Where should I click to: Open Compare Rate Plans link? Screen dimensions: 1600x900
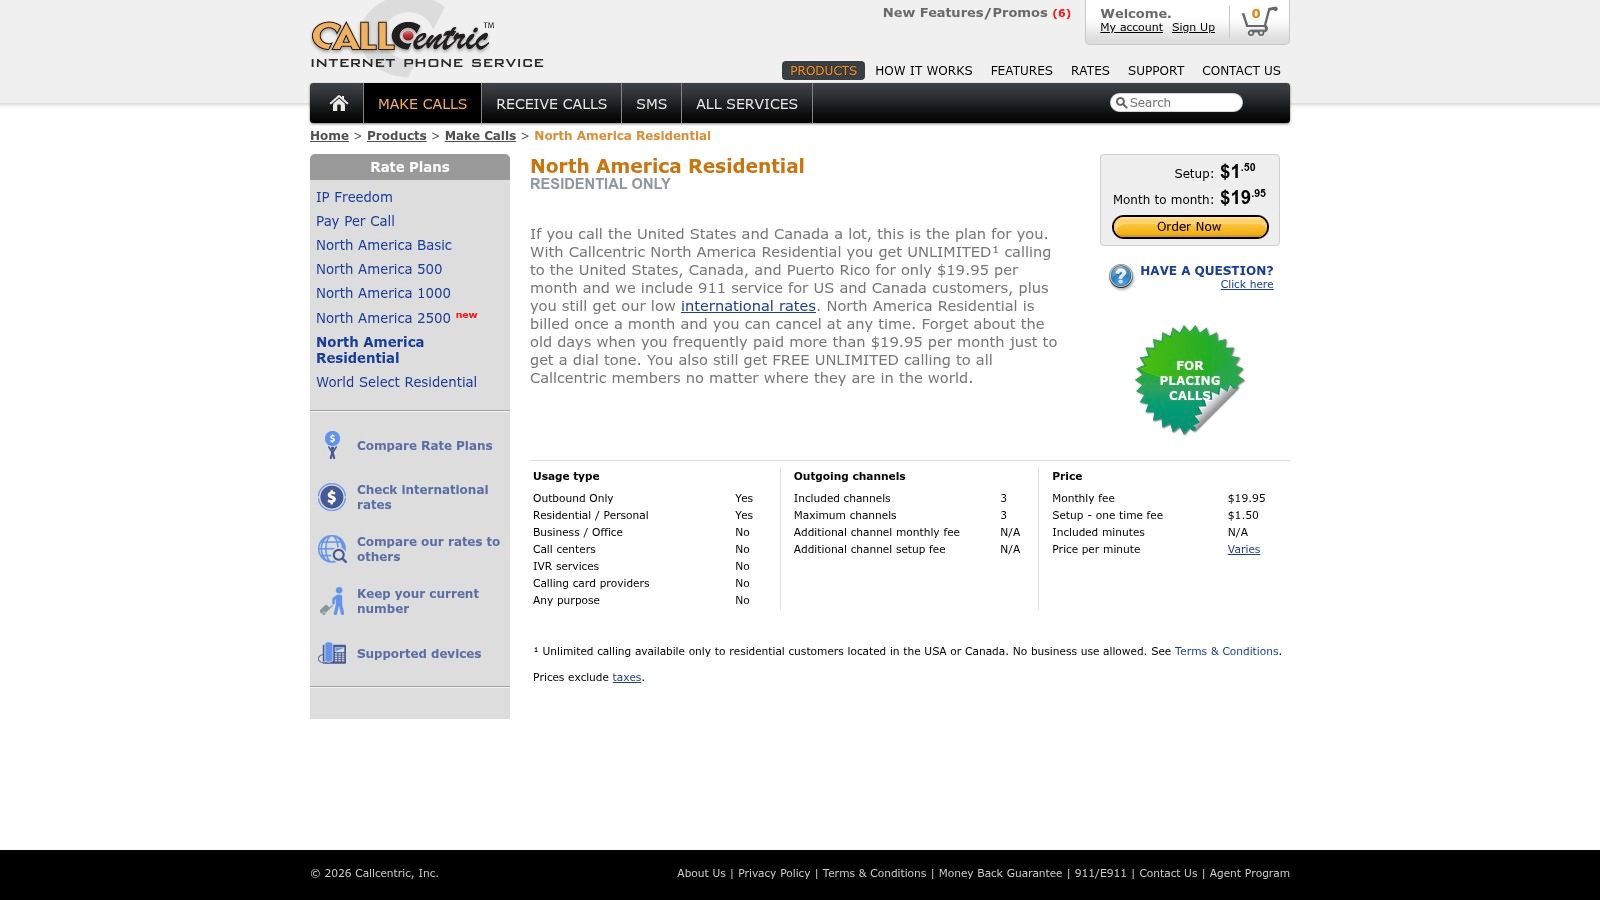pos(424,446)
